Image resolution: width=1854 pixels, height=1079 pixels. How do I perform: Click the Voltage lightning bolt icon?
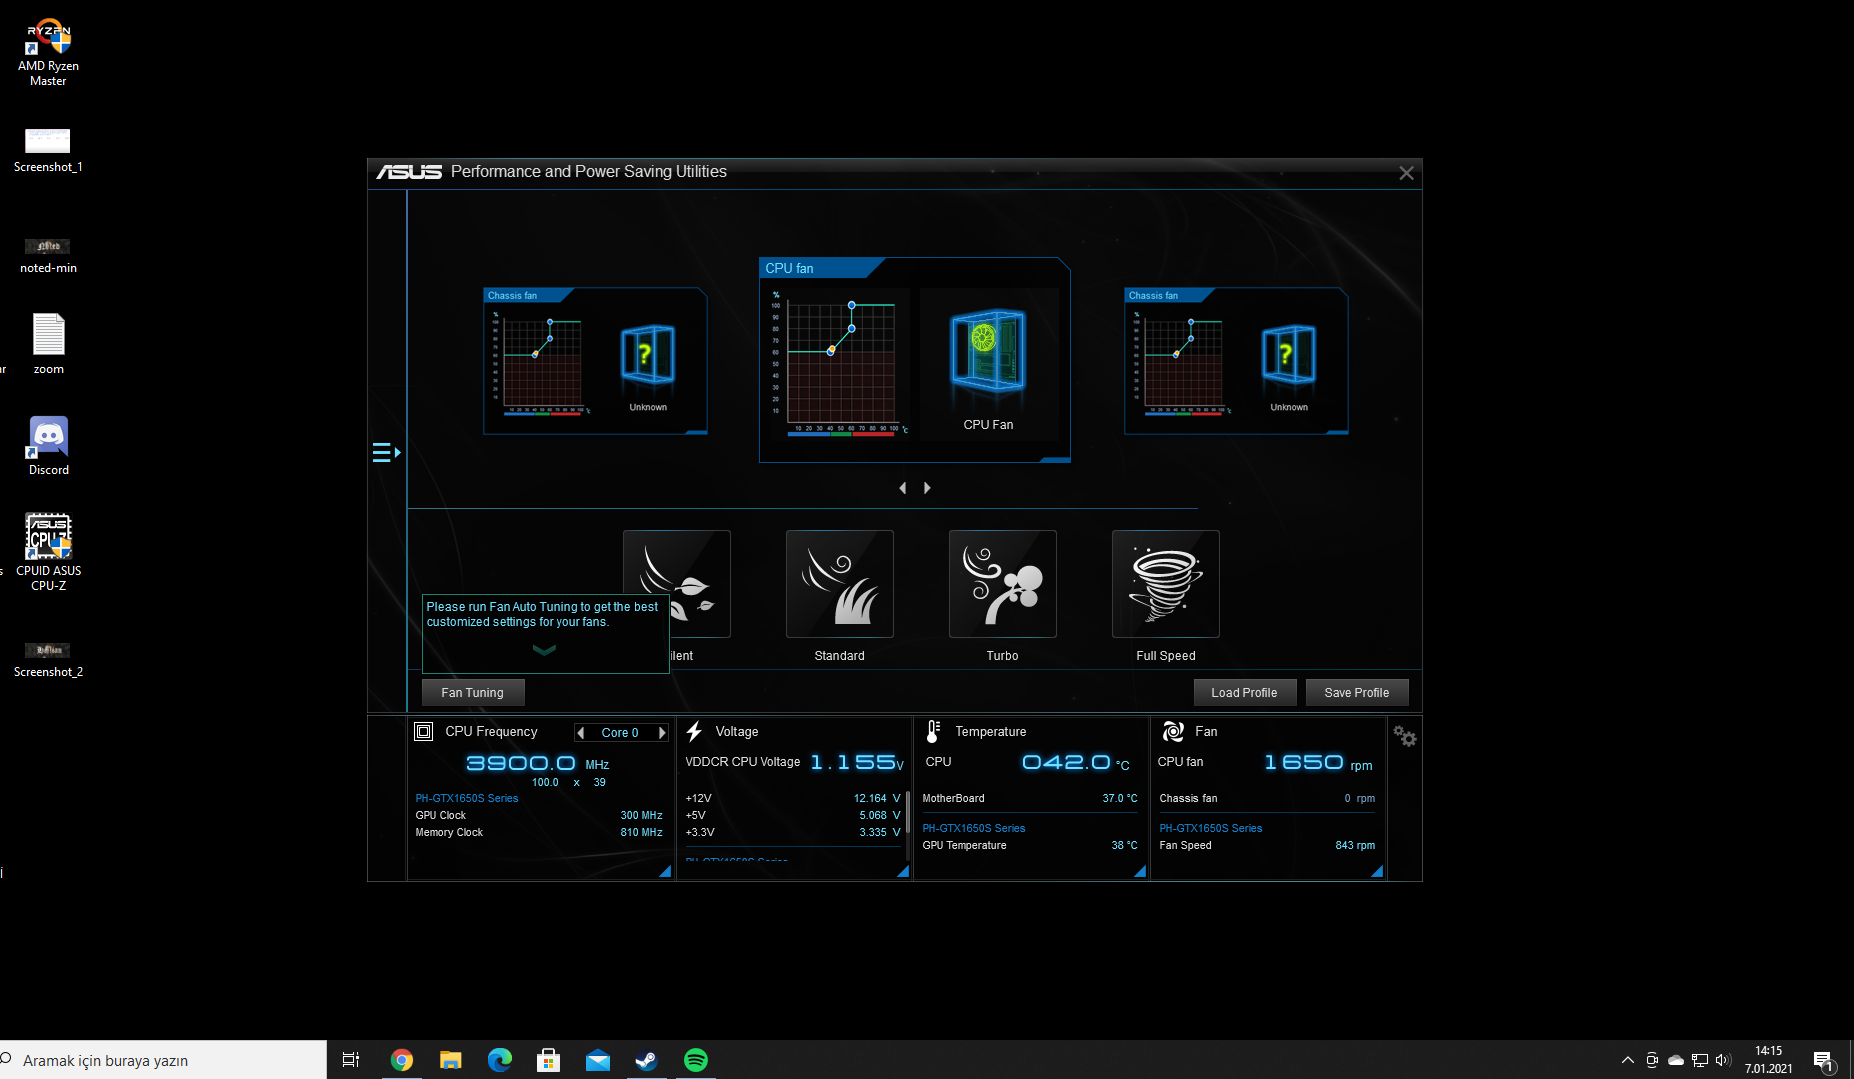coord(694,731)
